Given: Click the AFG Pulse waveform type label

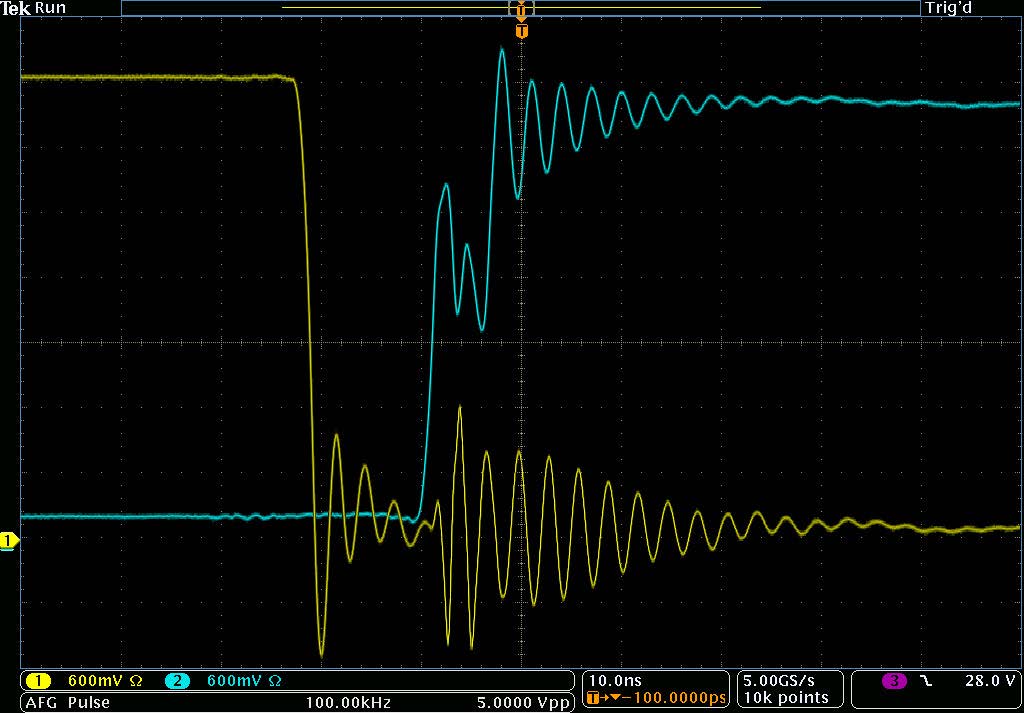Looking at the screenshot, I should pos(67,702).
